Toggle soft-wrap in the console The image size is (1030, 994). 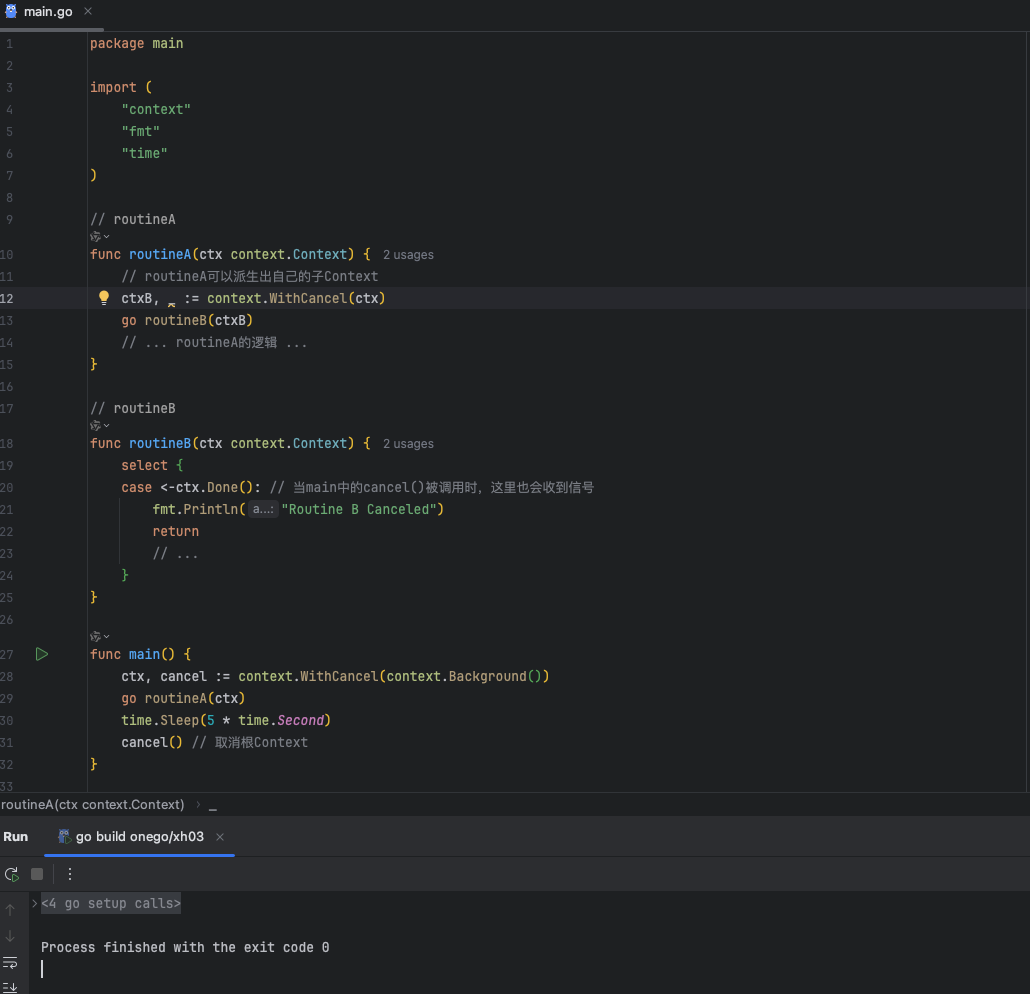pyautogui.click(x=10, y=962)
